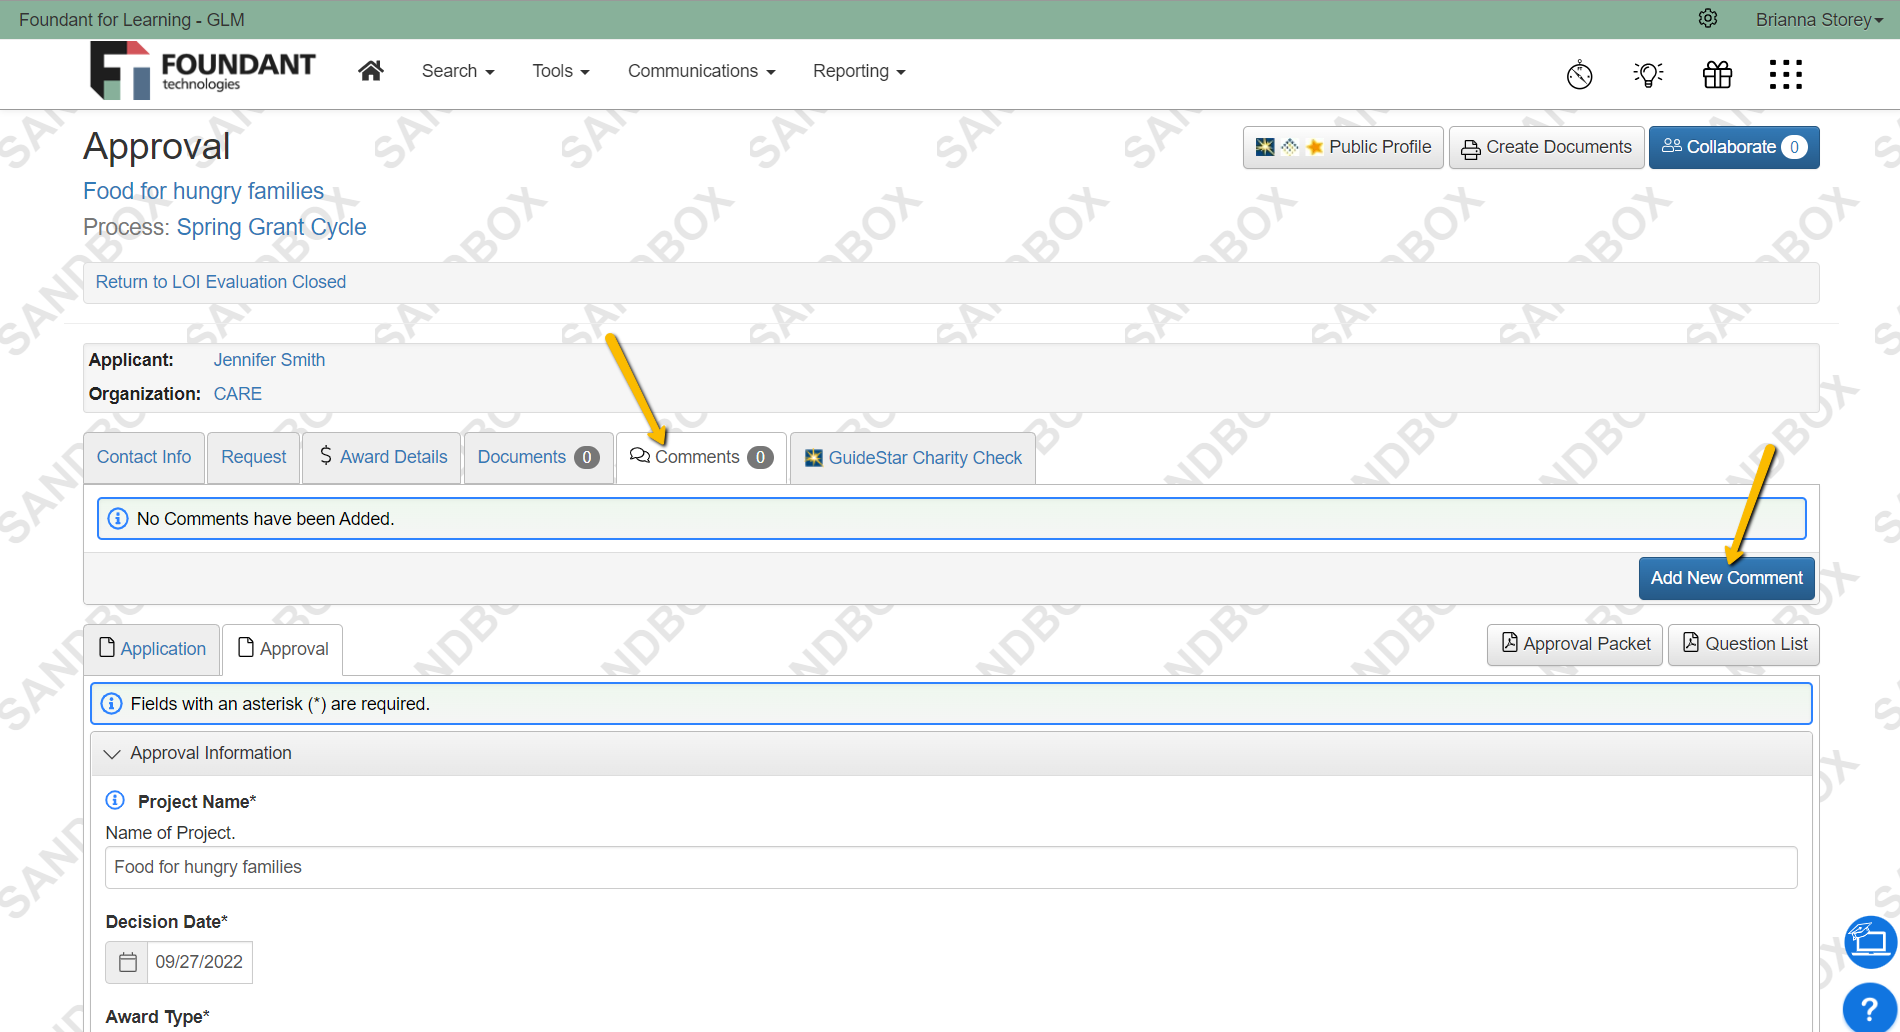Click the blue help question mark icon
The image size is (1900, 1032).
coord(1869,1008)
